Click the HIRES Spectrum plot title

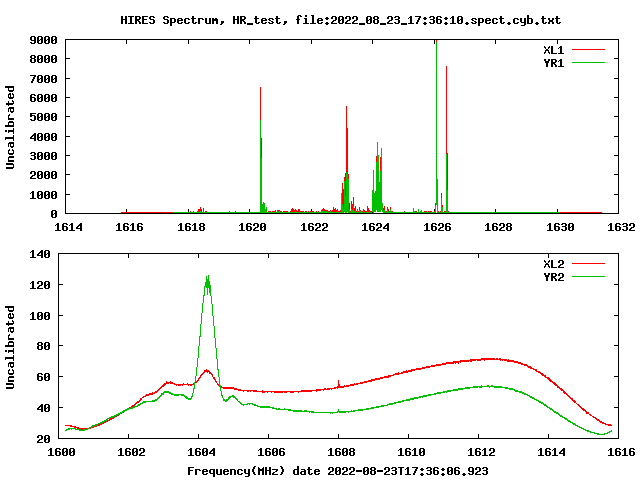340,20
